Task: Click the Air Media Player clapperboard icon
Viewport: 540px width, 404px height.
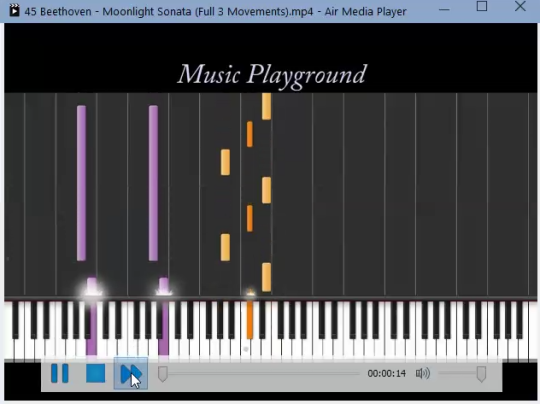Action: [14, 10]
